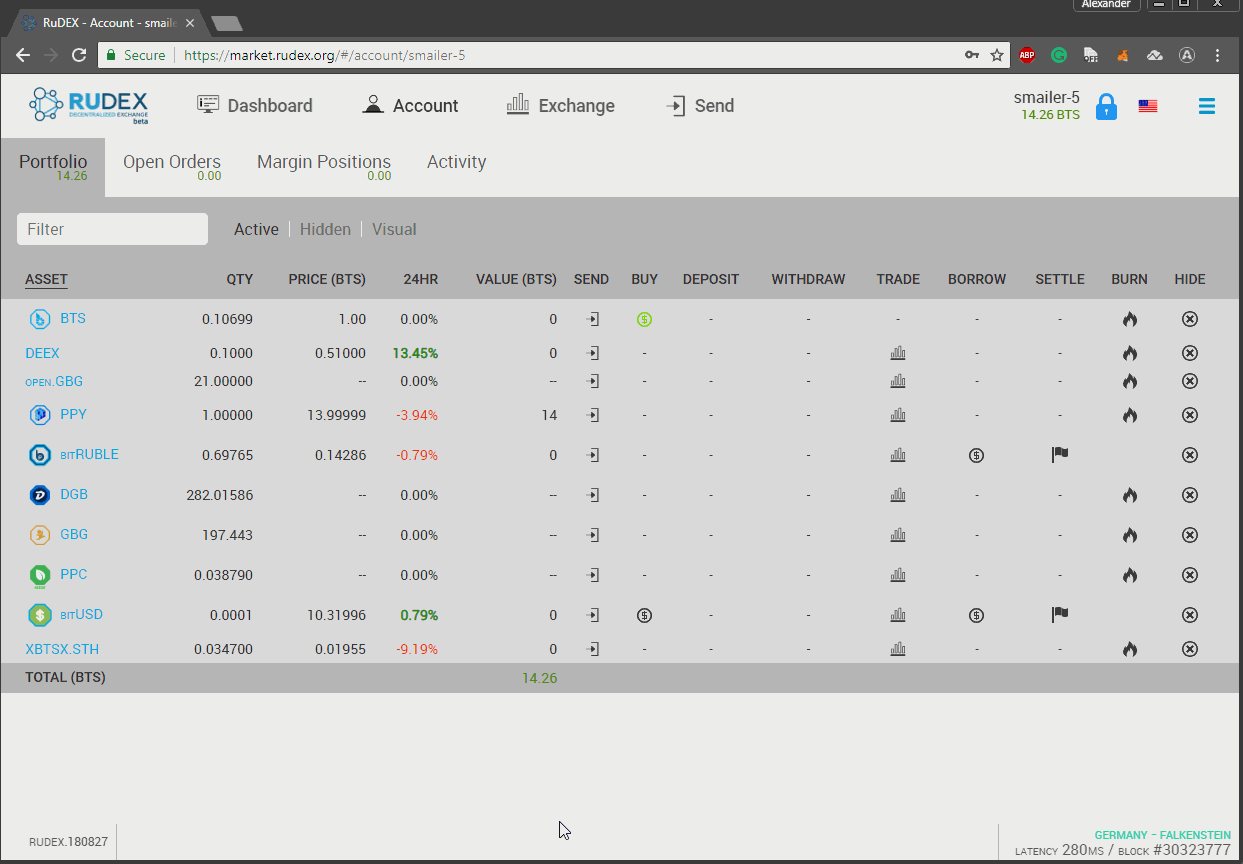
Task: Click the borrow icon for bitUSD
Action: [976, 615]
